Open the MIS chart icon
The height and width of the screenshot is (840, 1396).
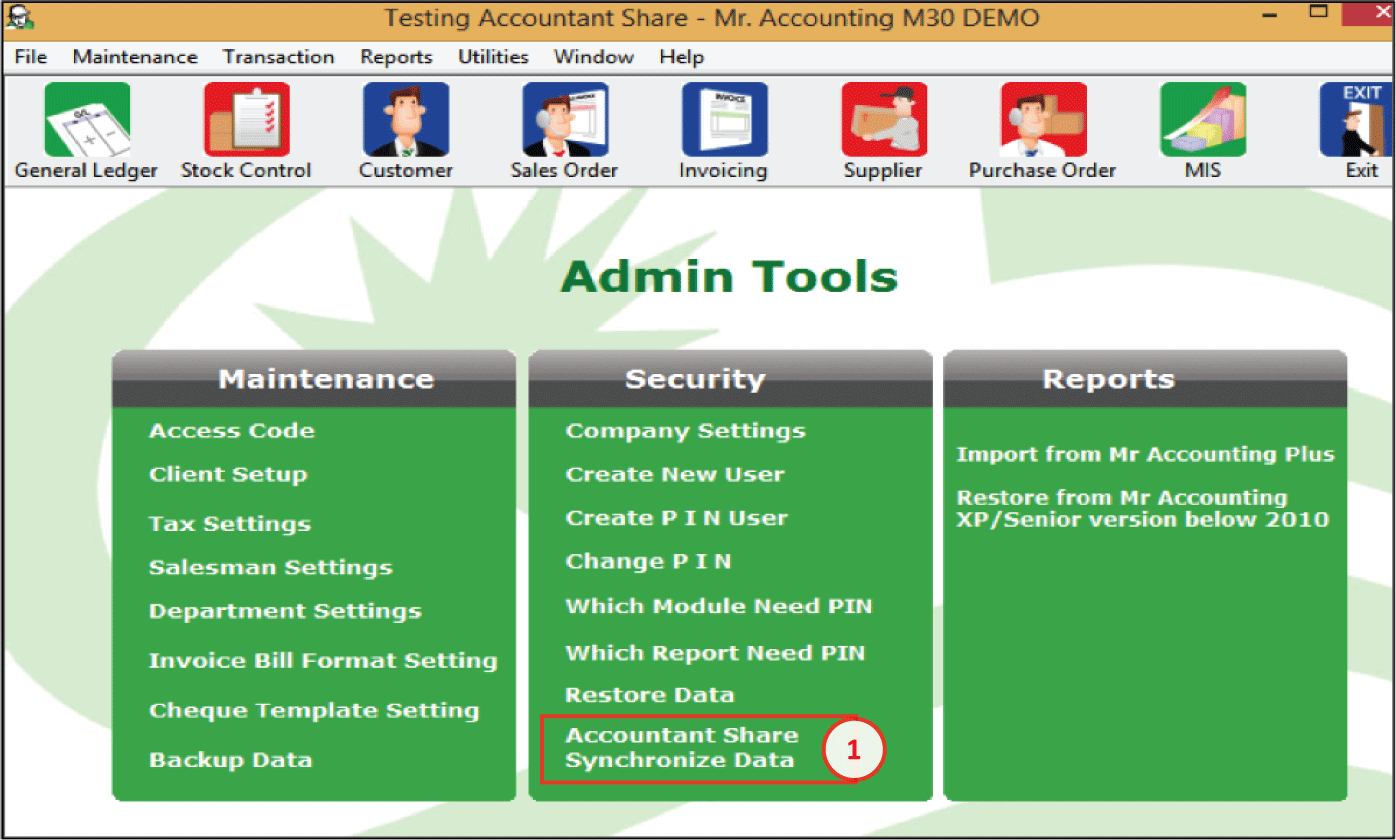1203,120
